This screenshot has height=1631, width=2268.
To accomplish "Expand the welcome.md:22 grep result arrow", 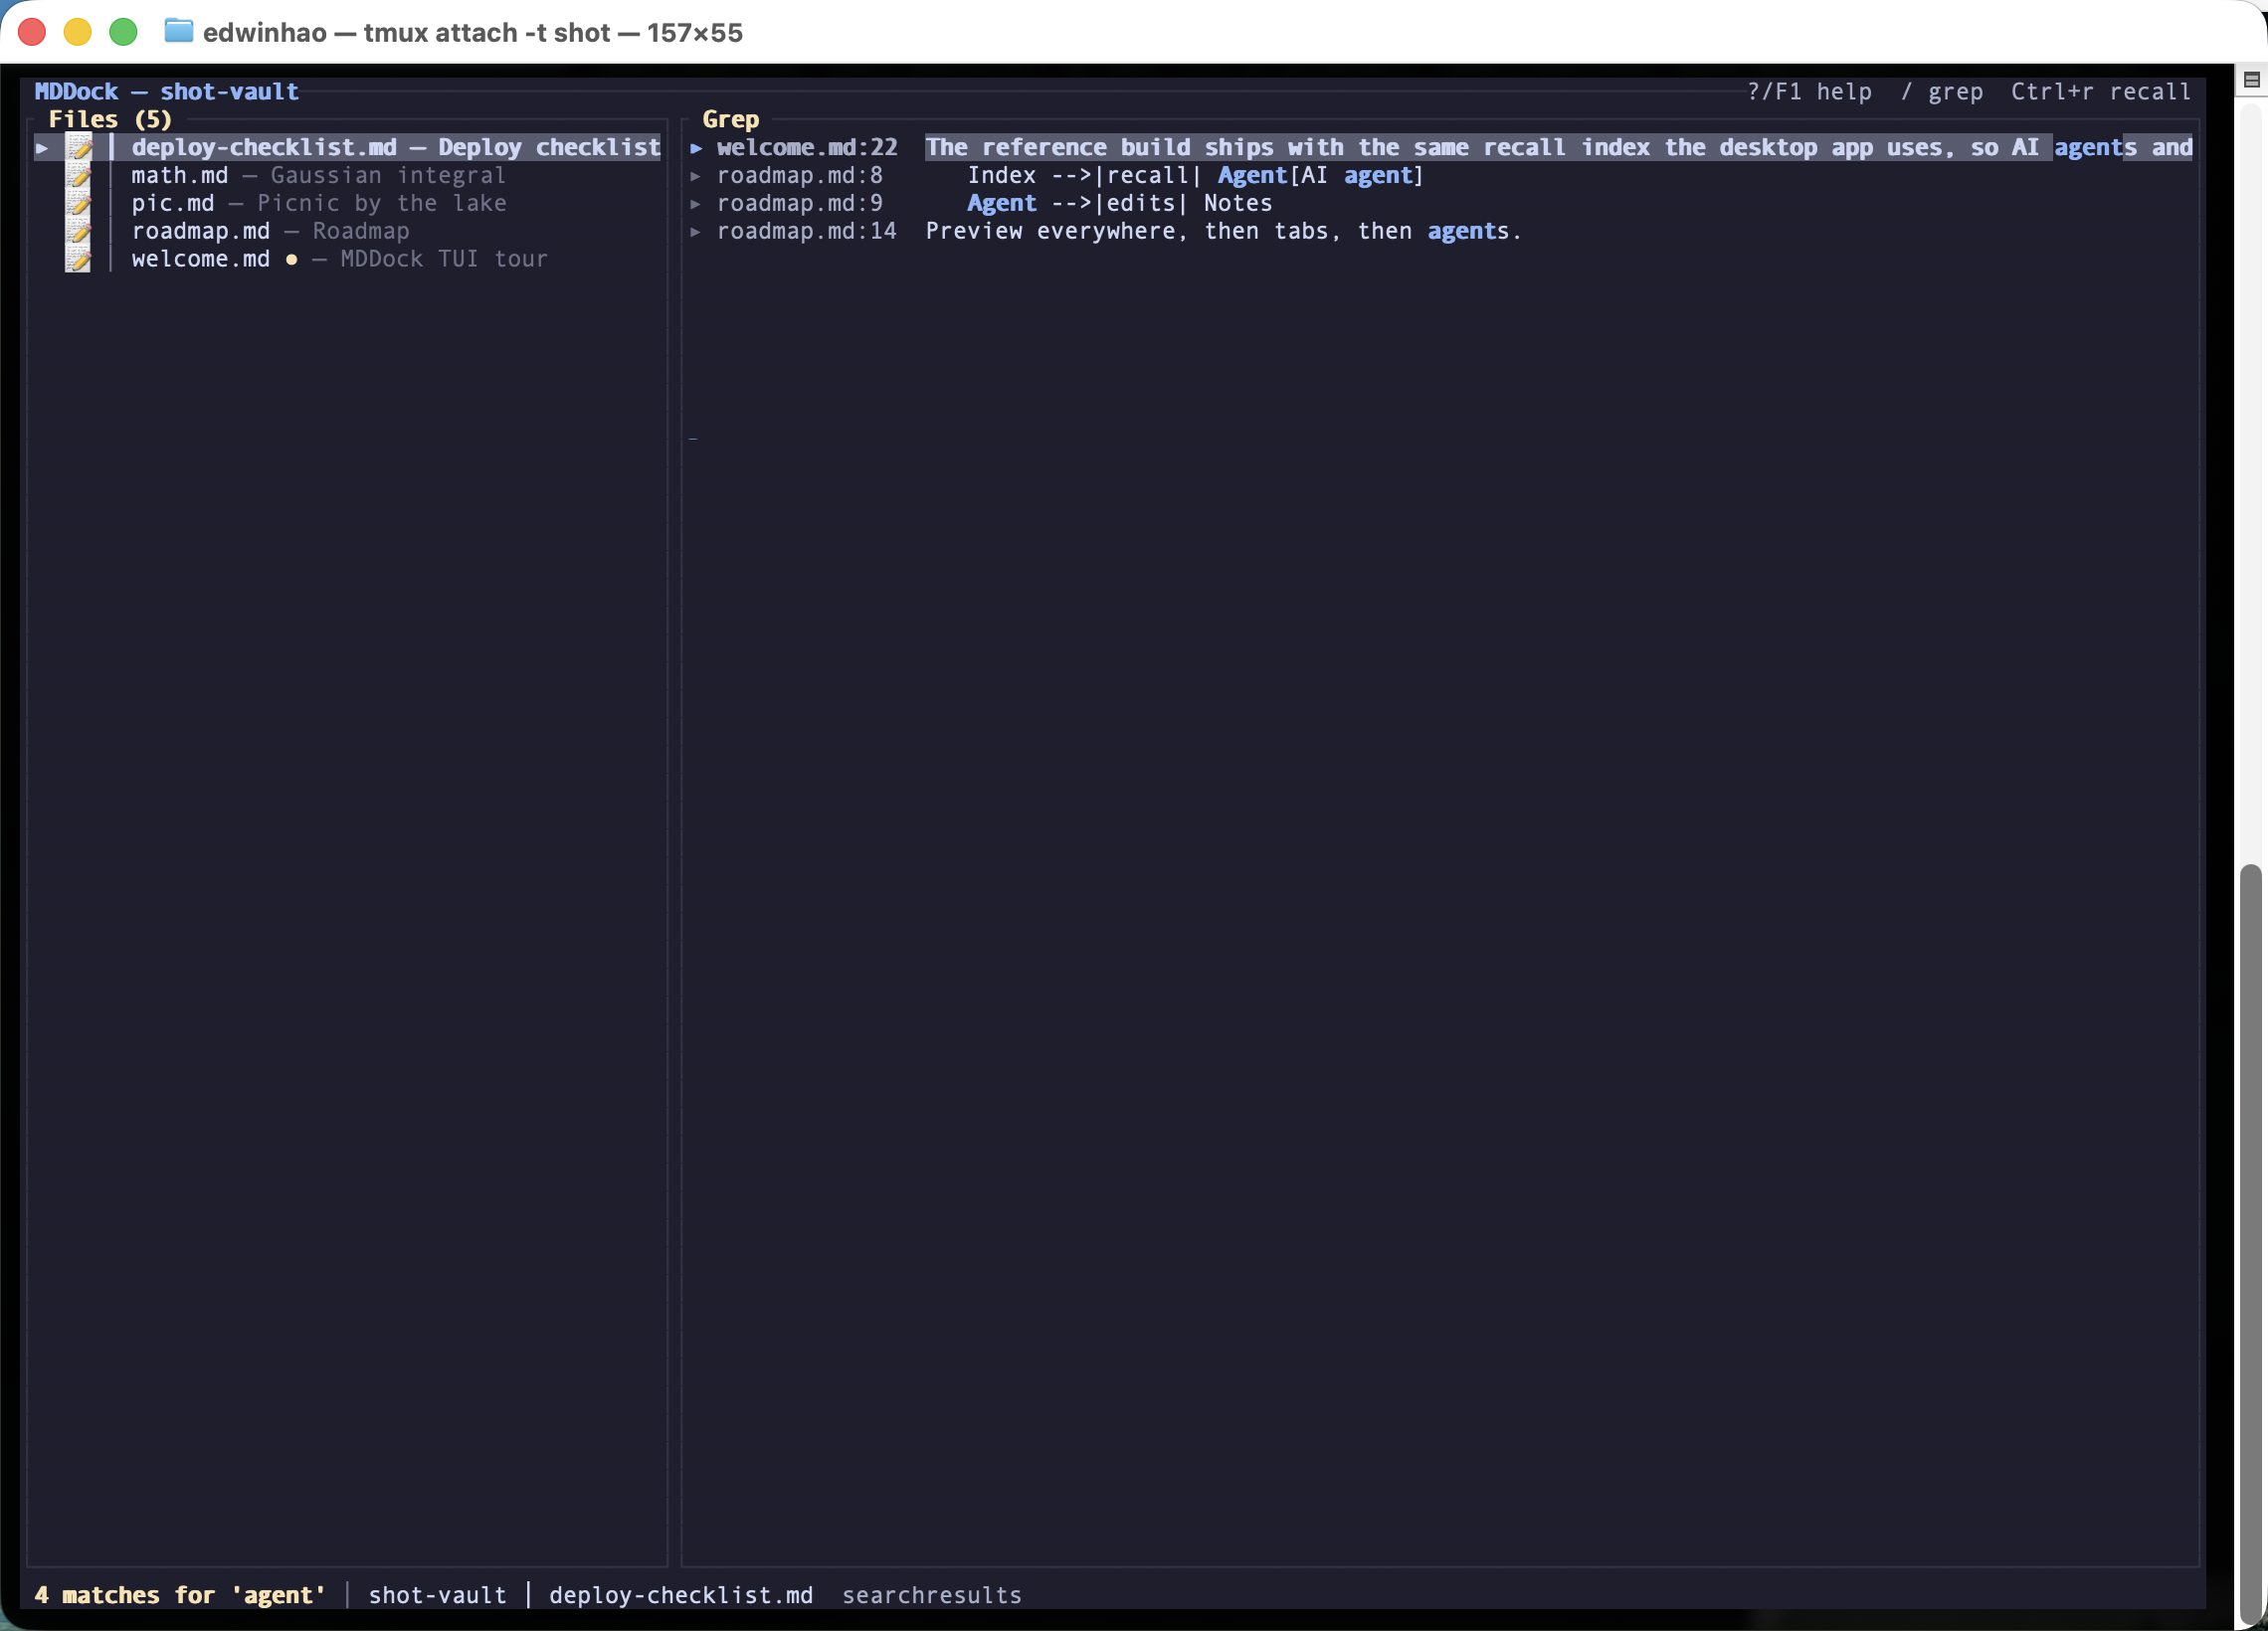I will click(696, 148).
